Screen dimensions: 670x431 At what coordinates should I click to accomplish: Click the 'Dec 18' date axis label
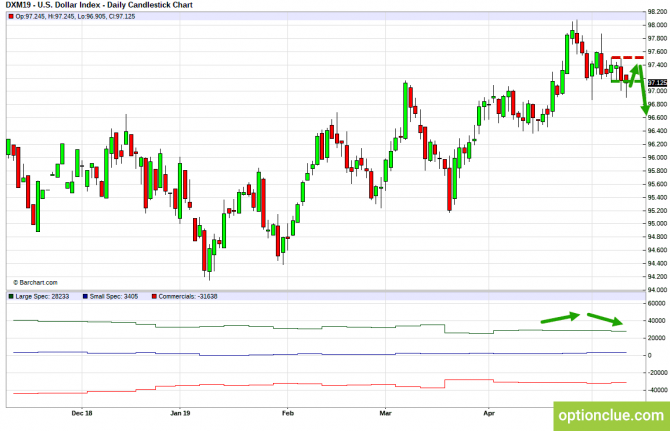tap(82, 413)
